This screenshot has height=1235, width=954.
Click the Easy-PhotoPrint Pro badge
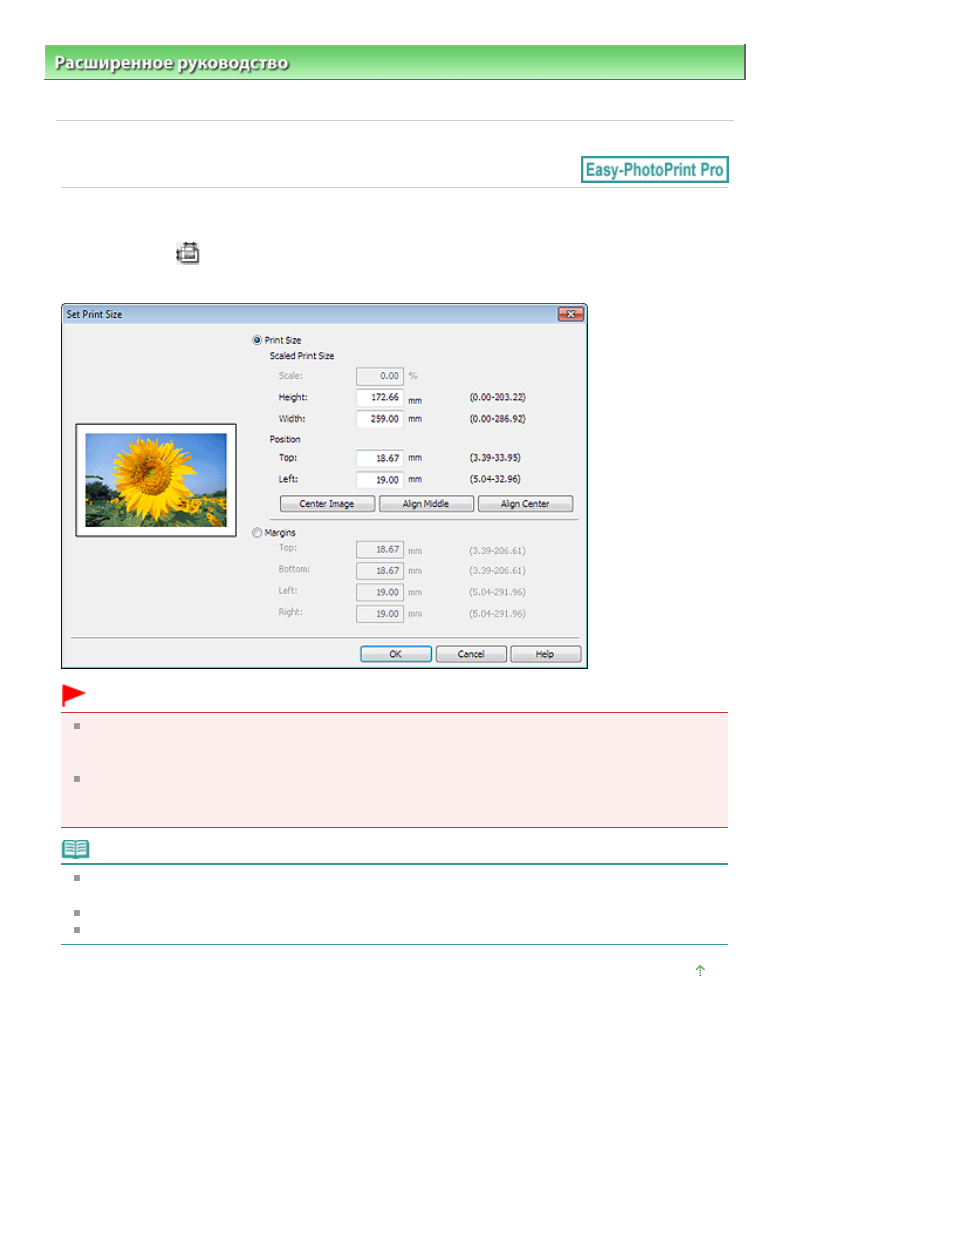click(x=654, y=170)
